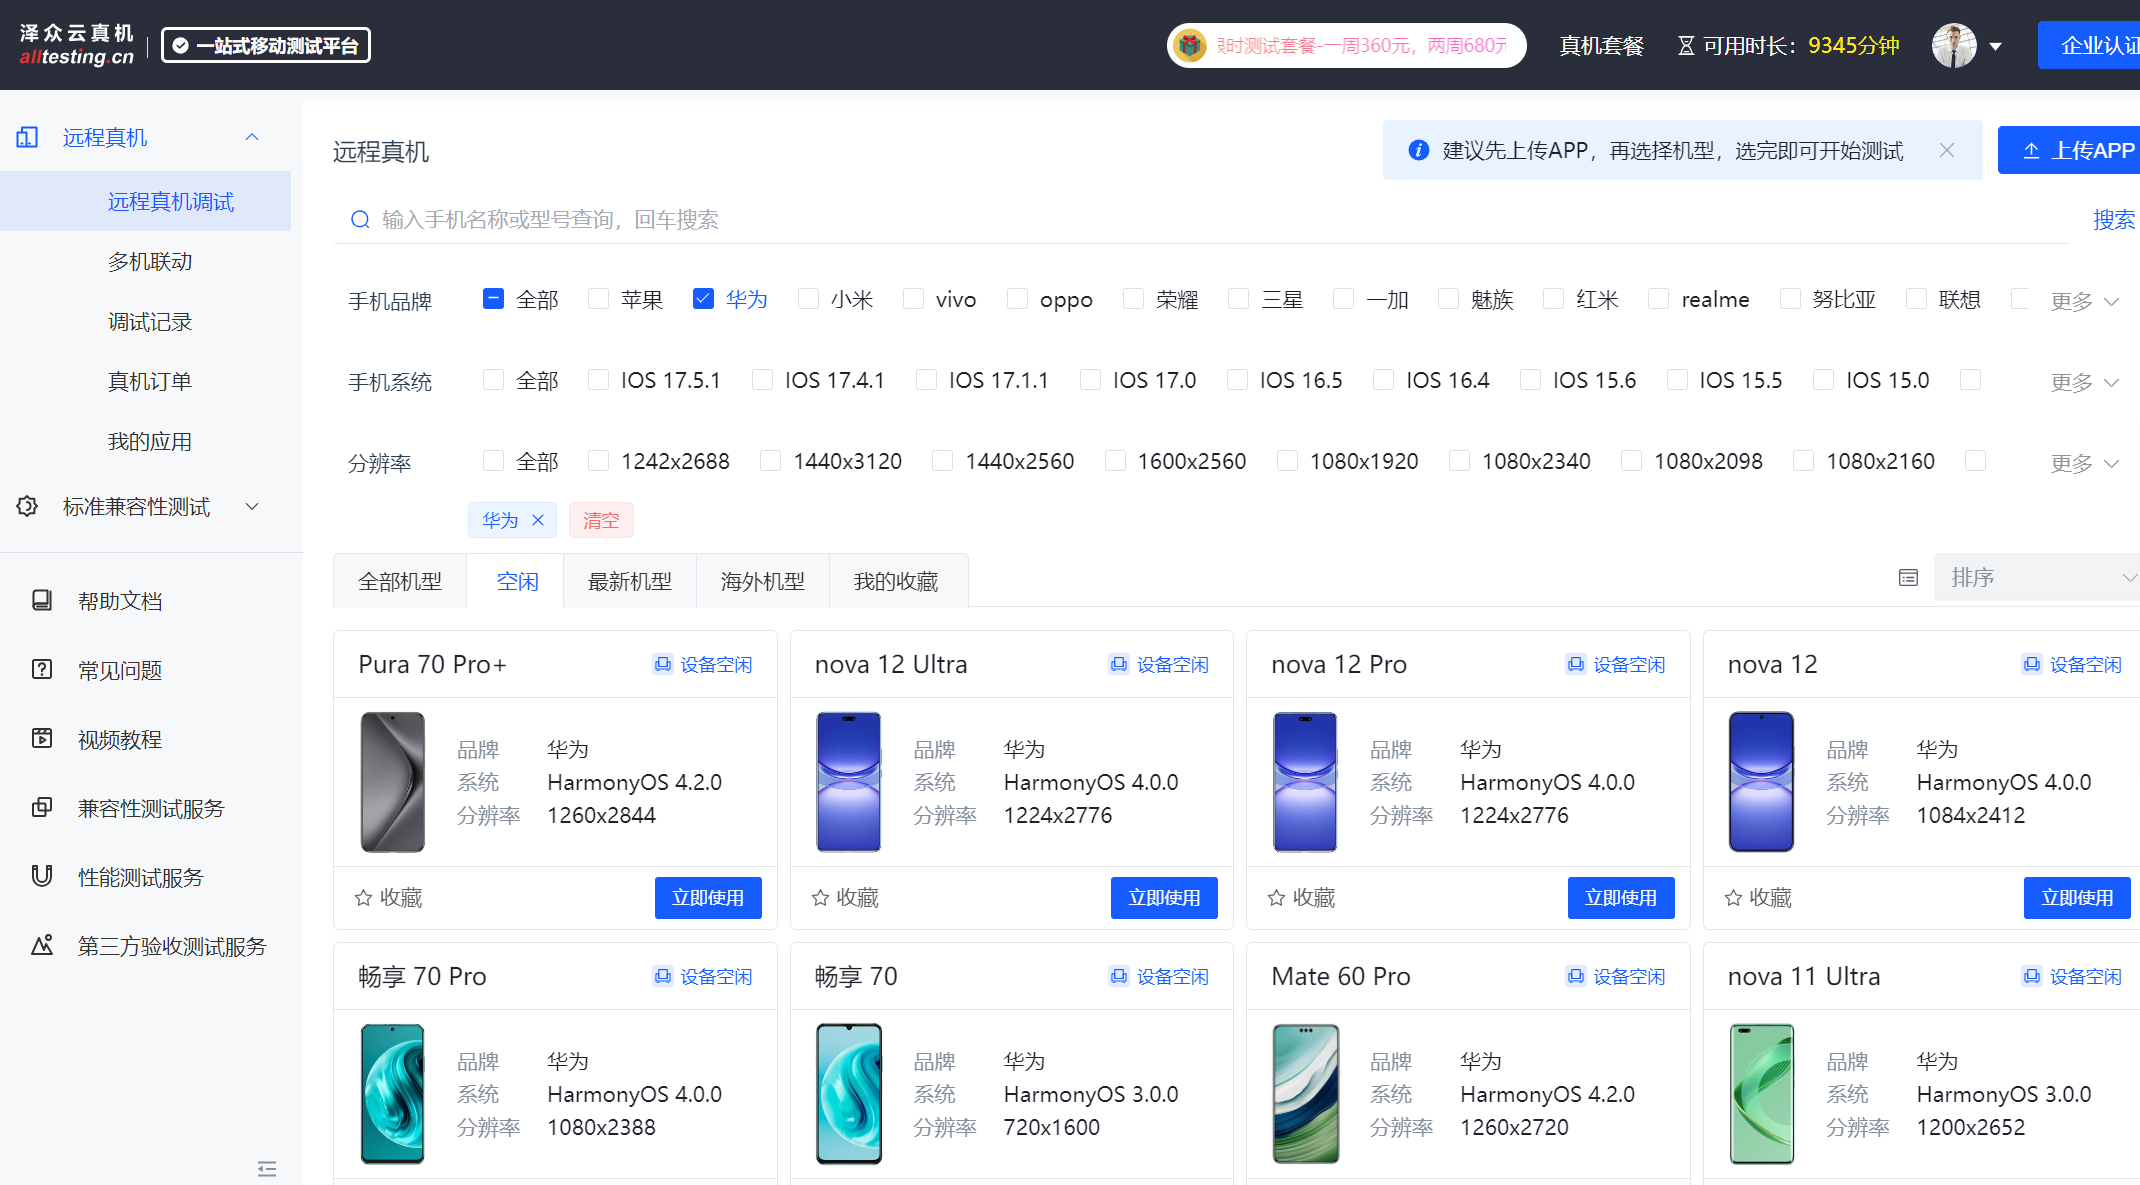Screen dimensions: 2140x1185
Task: Click the gift icon in promo banner
Action: (1189, 45)
